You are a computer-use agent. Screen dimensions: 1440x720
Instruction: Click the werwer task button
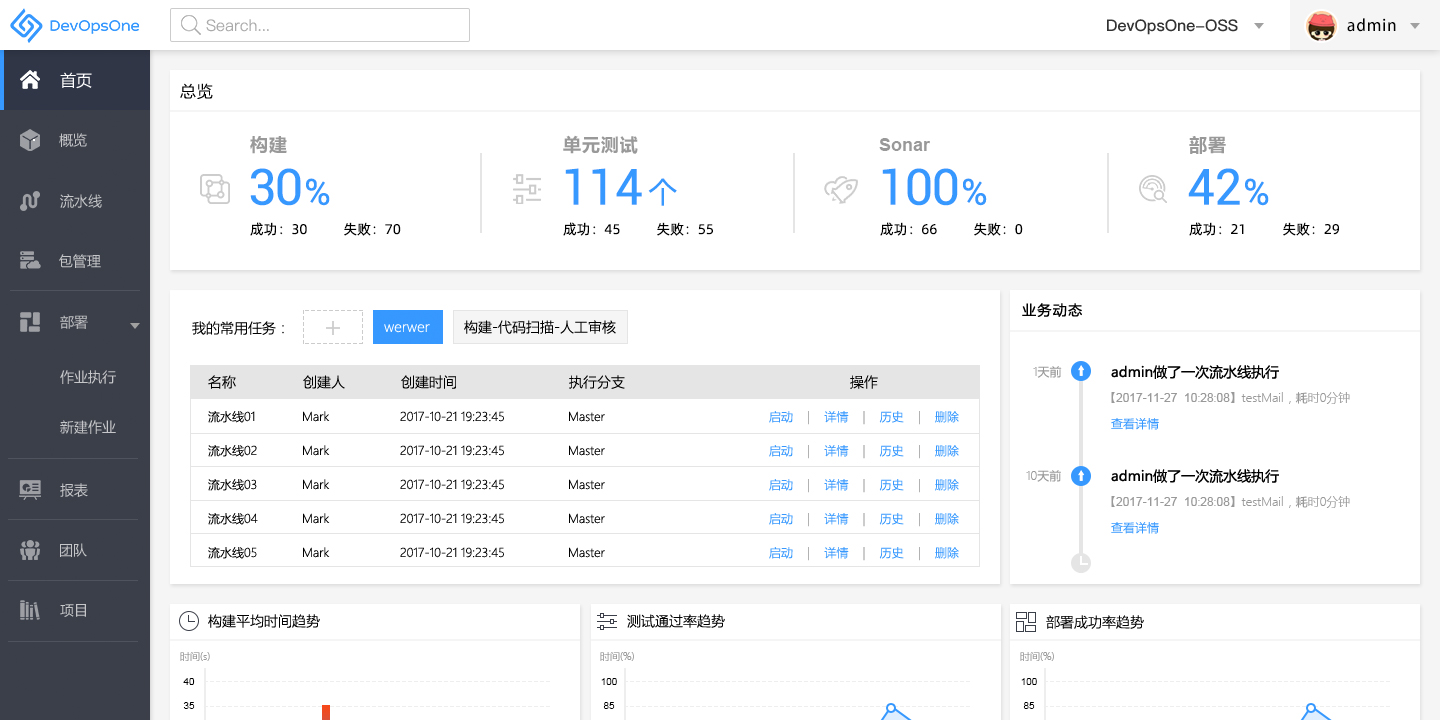407,327
